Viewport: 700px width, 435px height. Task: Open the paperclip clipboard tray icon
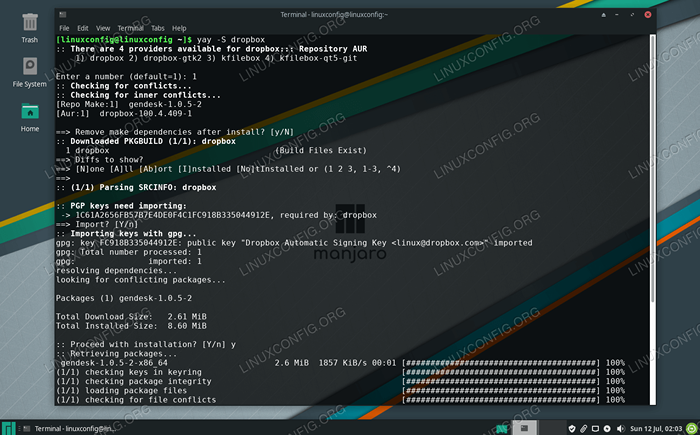pos(583,429)
